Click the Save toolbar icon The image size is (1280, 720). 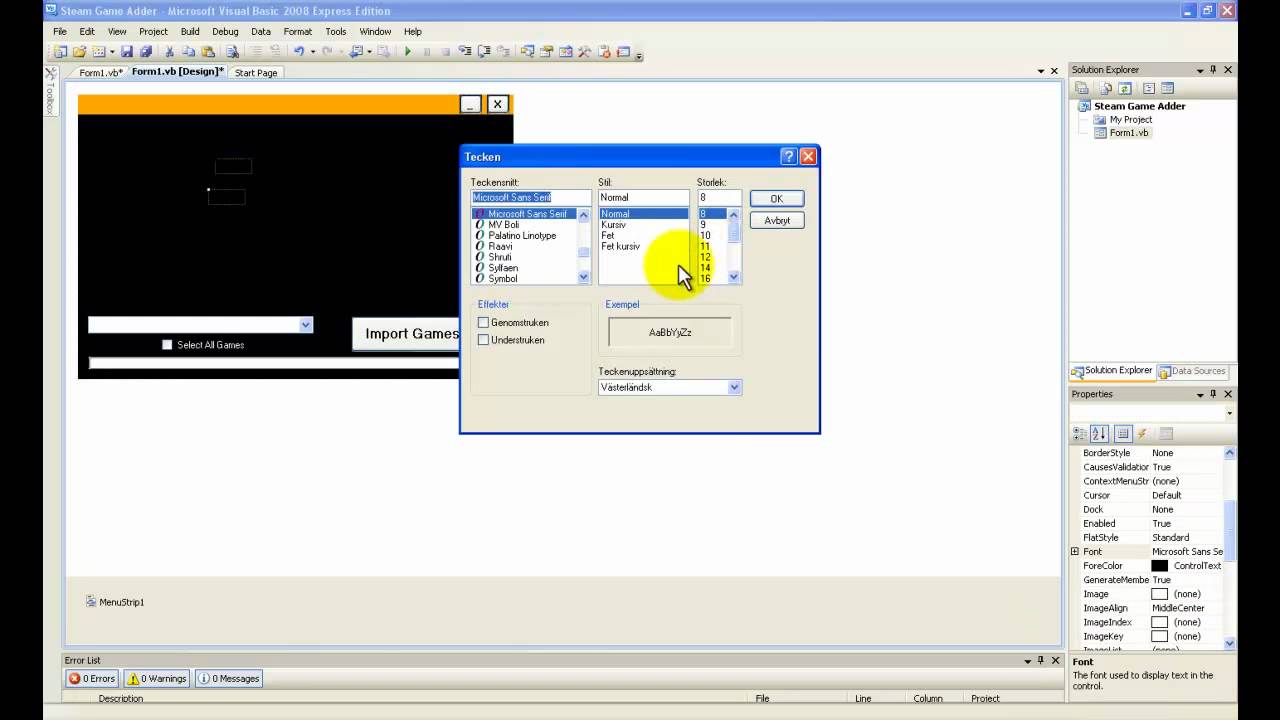126,52
